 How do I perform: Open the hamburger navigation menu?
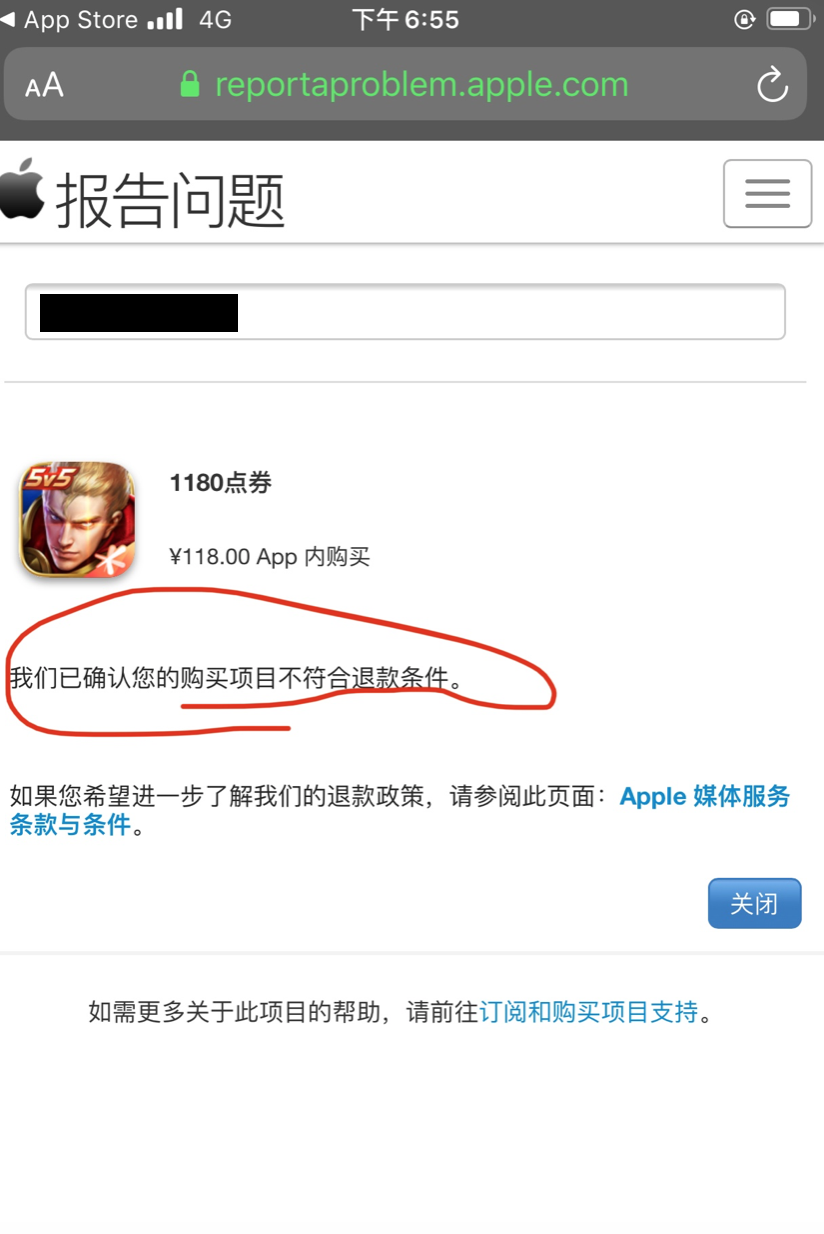click(x=767, y=193)
